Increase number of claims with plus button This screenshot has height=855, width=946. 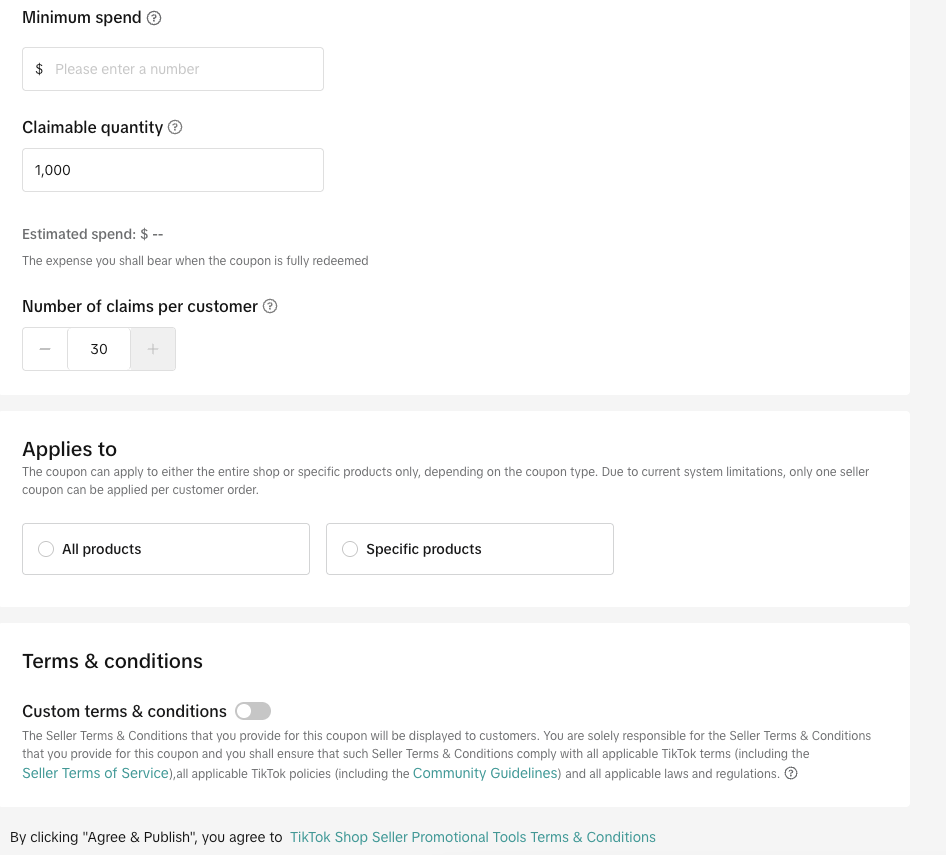click(153, 349)
